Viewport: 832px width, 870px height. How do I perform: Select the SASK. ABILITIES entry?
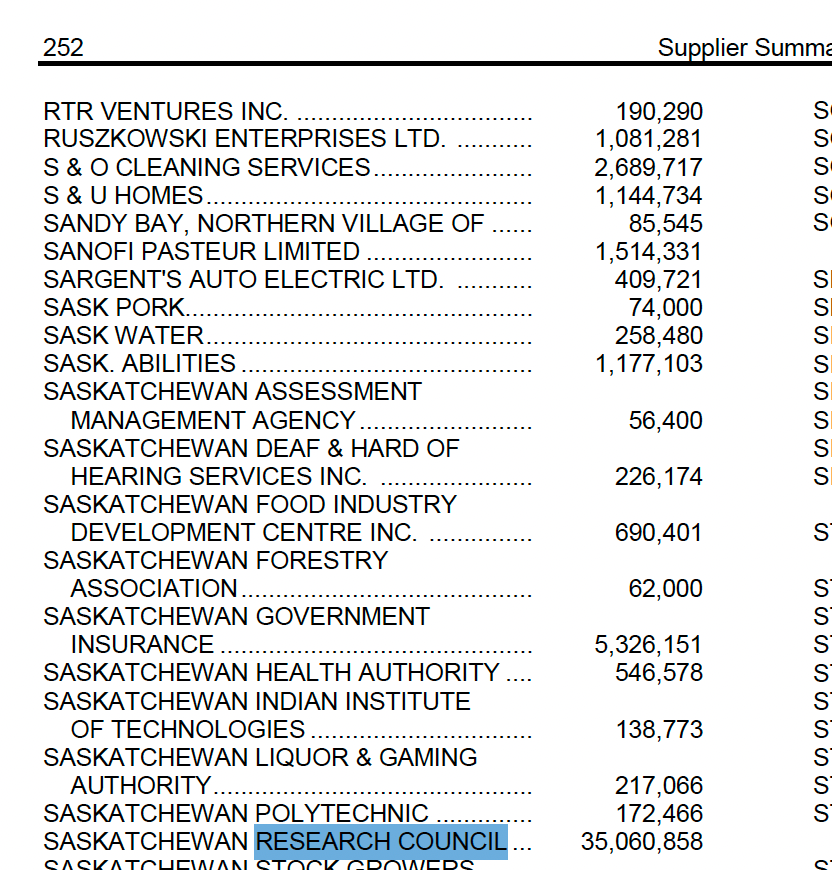[139, 363]
